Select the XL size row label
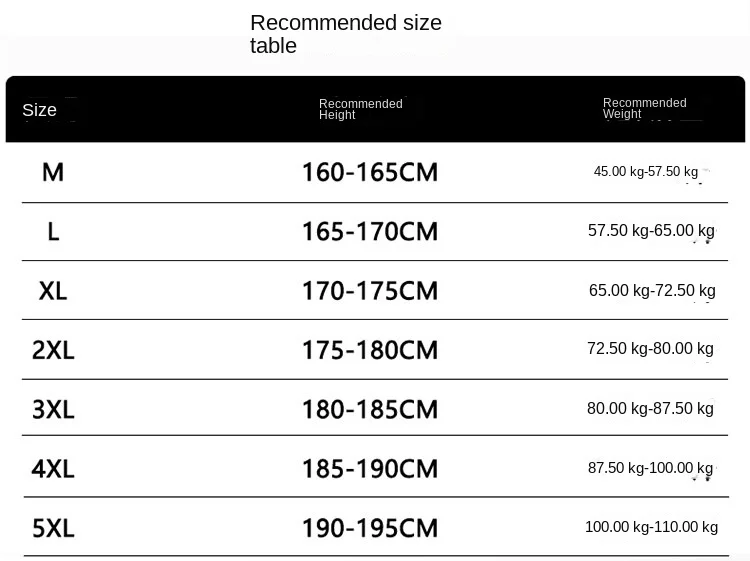The width and height of the screenshot is (750, 561). coord(53,291)
